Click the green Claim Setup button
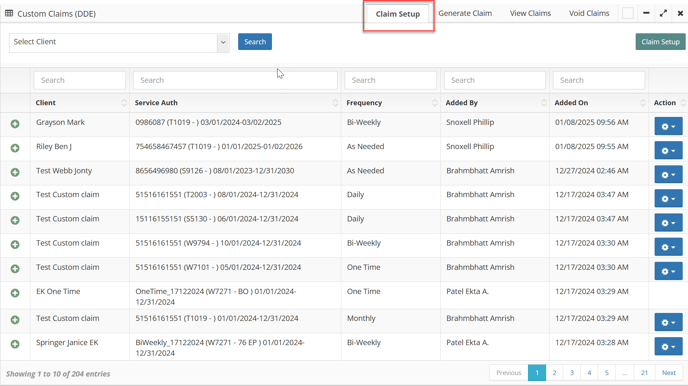688x386 pixels. click(660, 42)
